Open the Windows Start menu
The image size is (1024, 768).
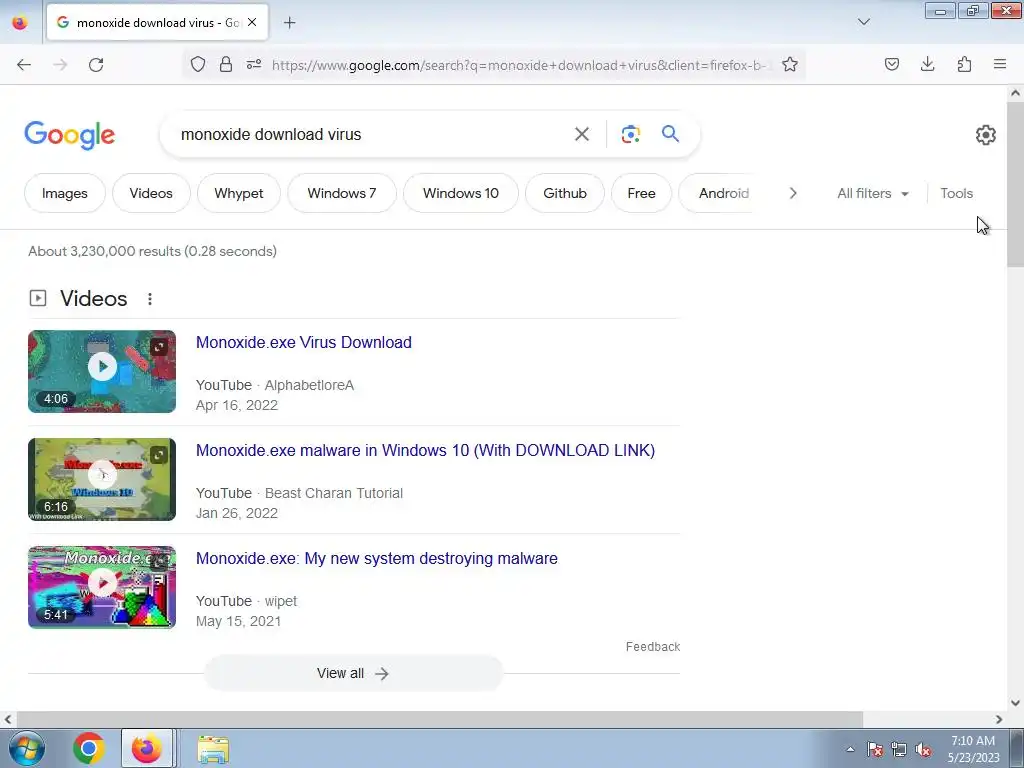[26, 748]
